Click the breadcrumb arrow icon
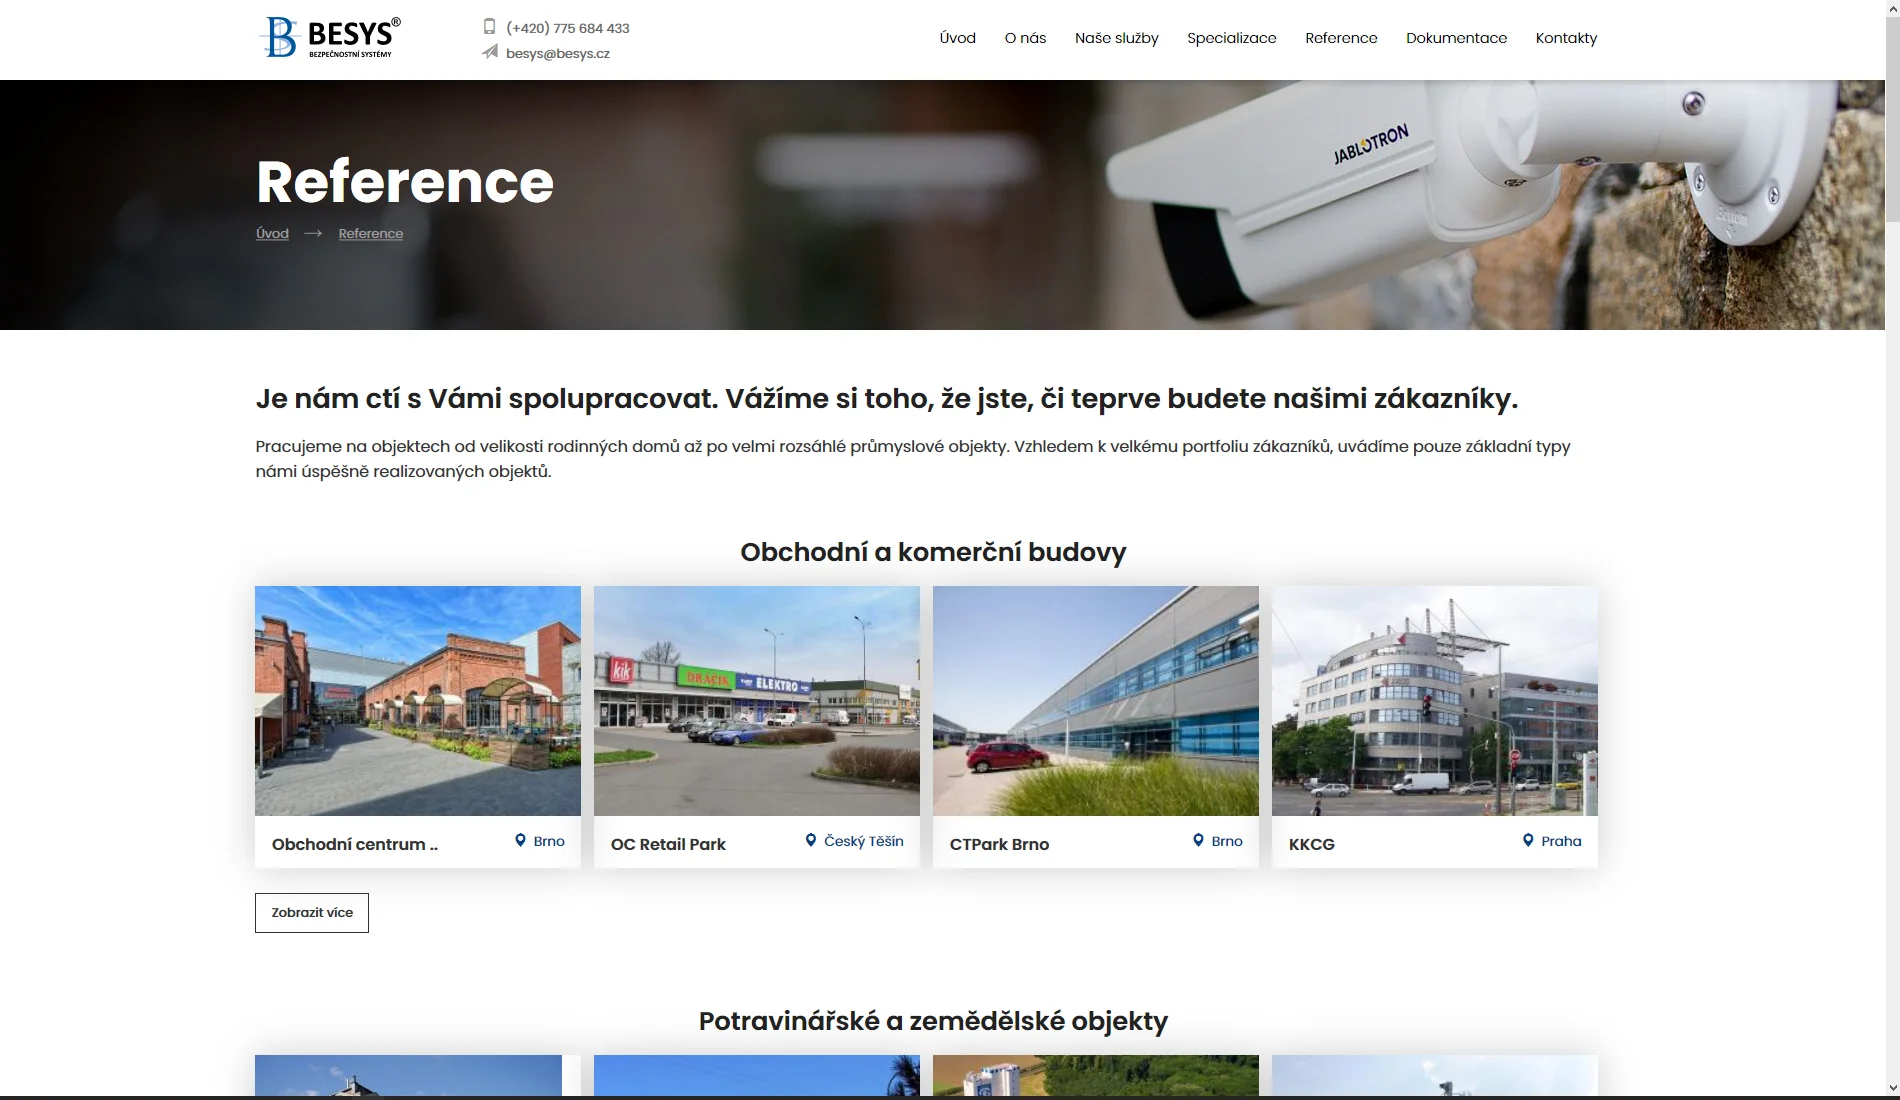The height and width of the screenshot is (1100, 1900). coord(313,233)
